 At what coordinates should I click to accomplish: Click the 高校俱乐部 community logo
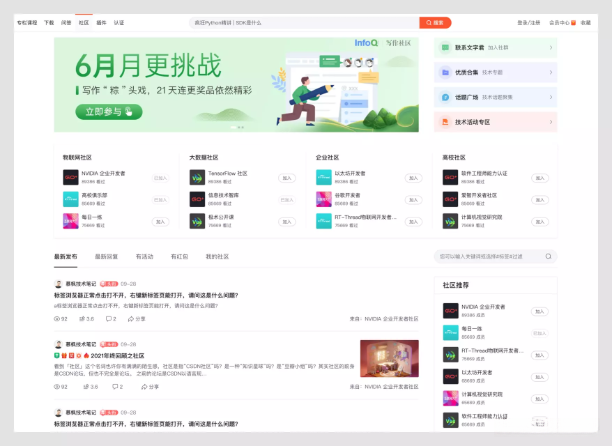tap(71, 199)
